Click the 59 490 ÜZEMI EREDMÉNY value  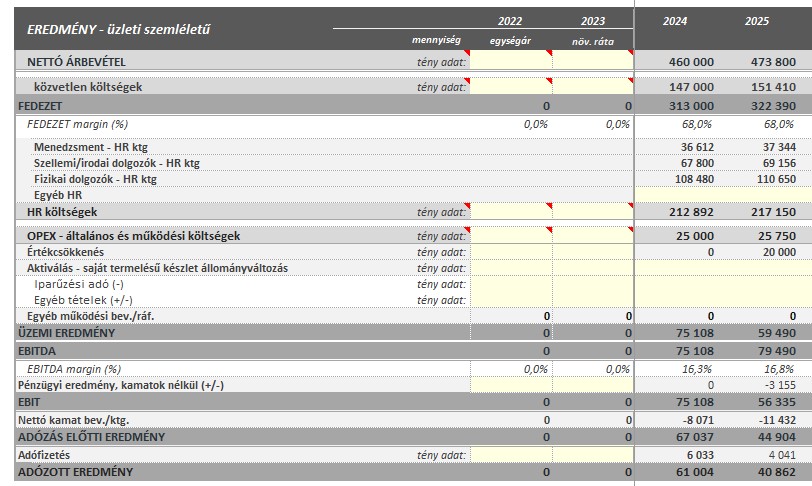coord(777,333)
